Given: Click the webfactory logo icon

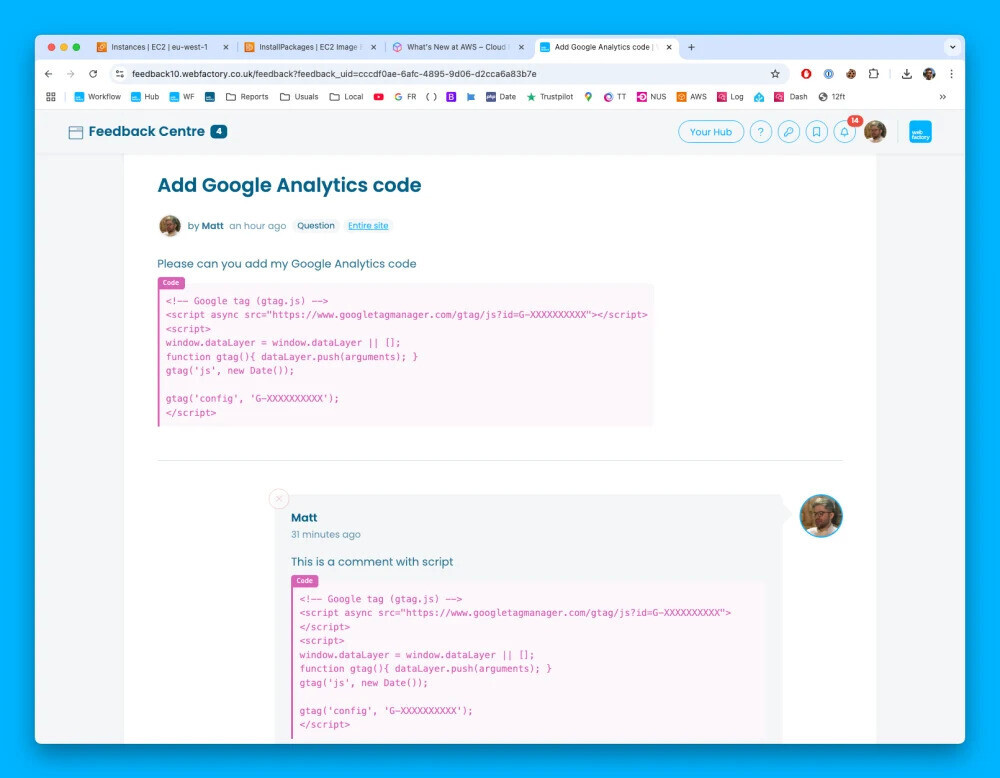Looking at the screenshot, I should pos(919,131).
